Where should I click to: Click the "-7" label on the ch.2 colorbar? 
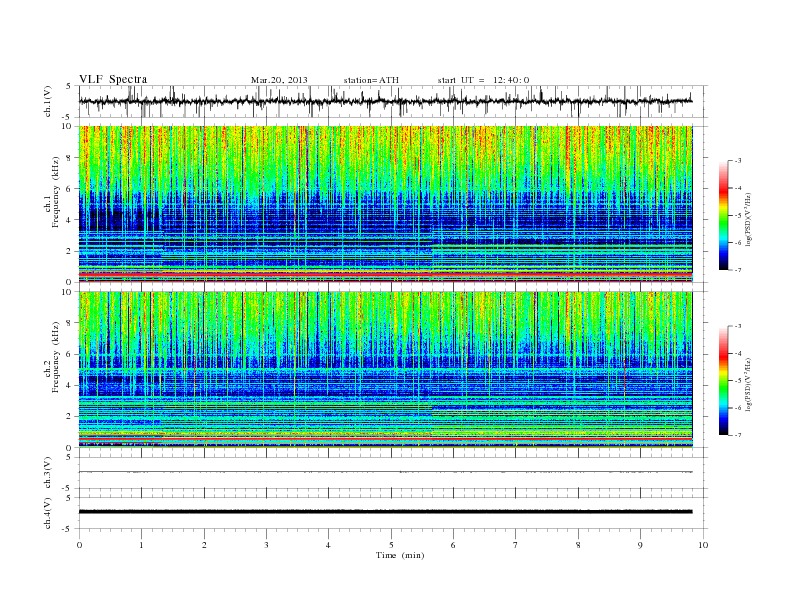point(738,435)
